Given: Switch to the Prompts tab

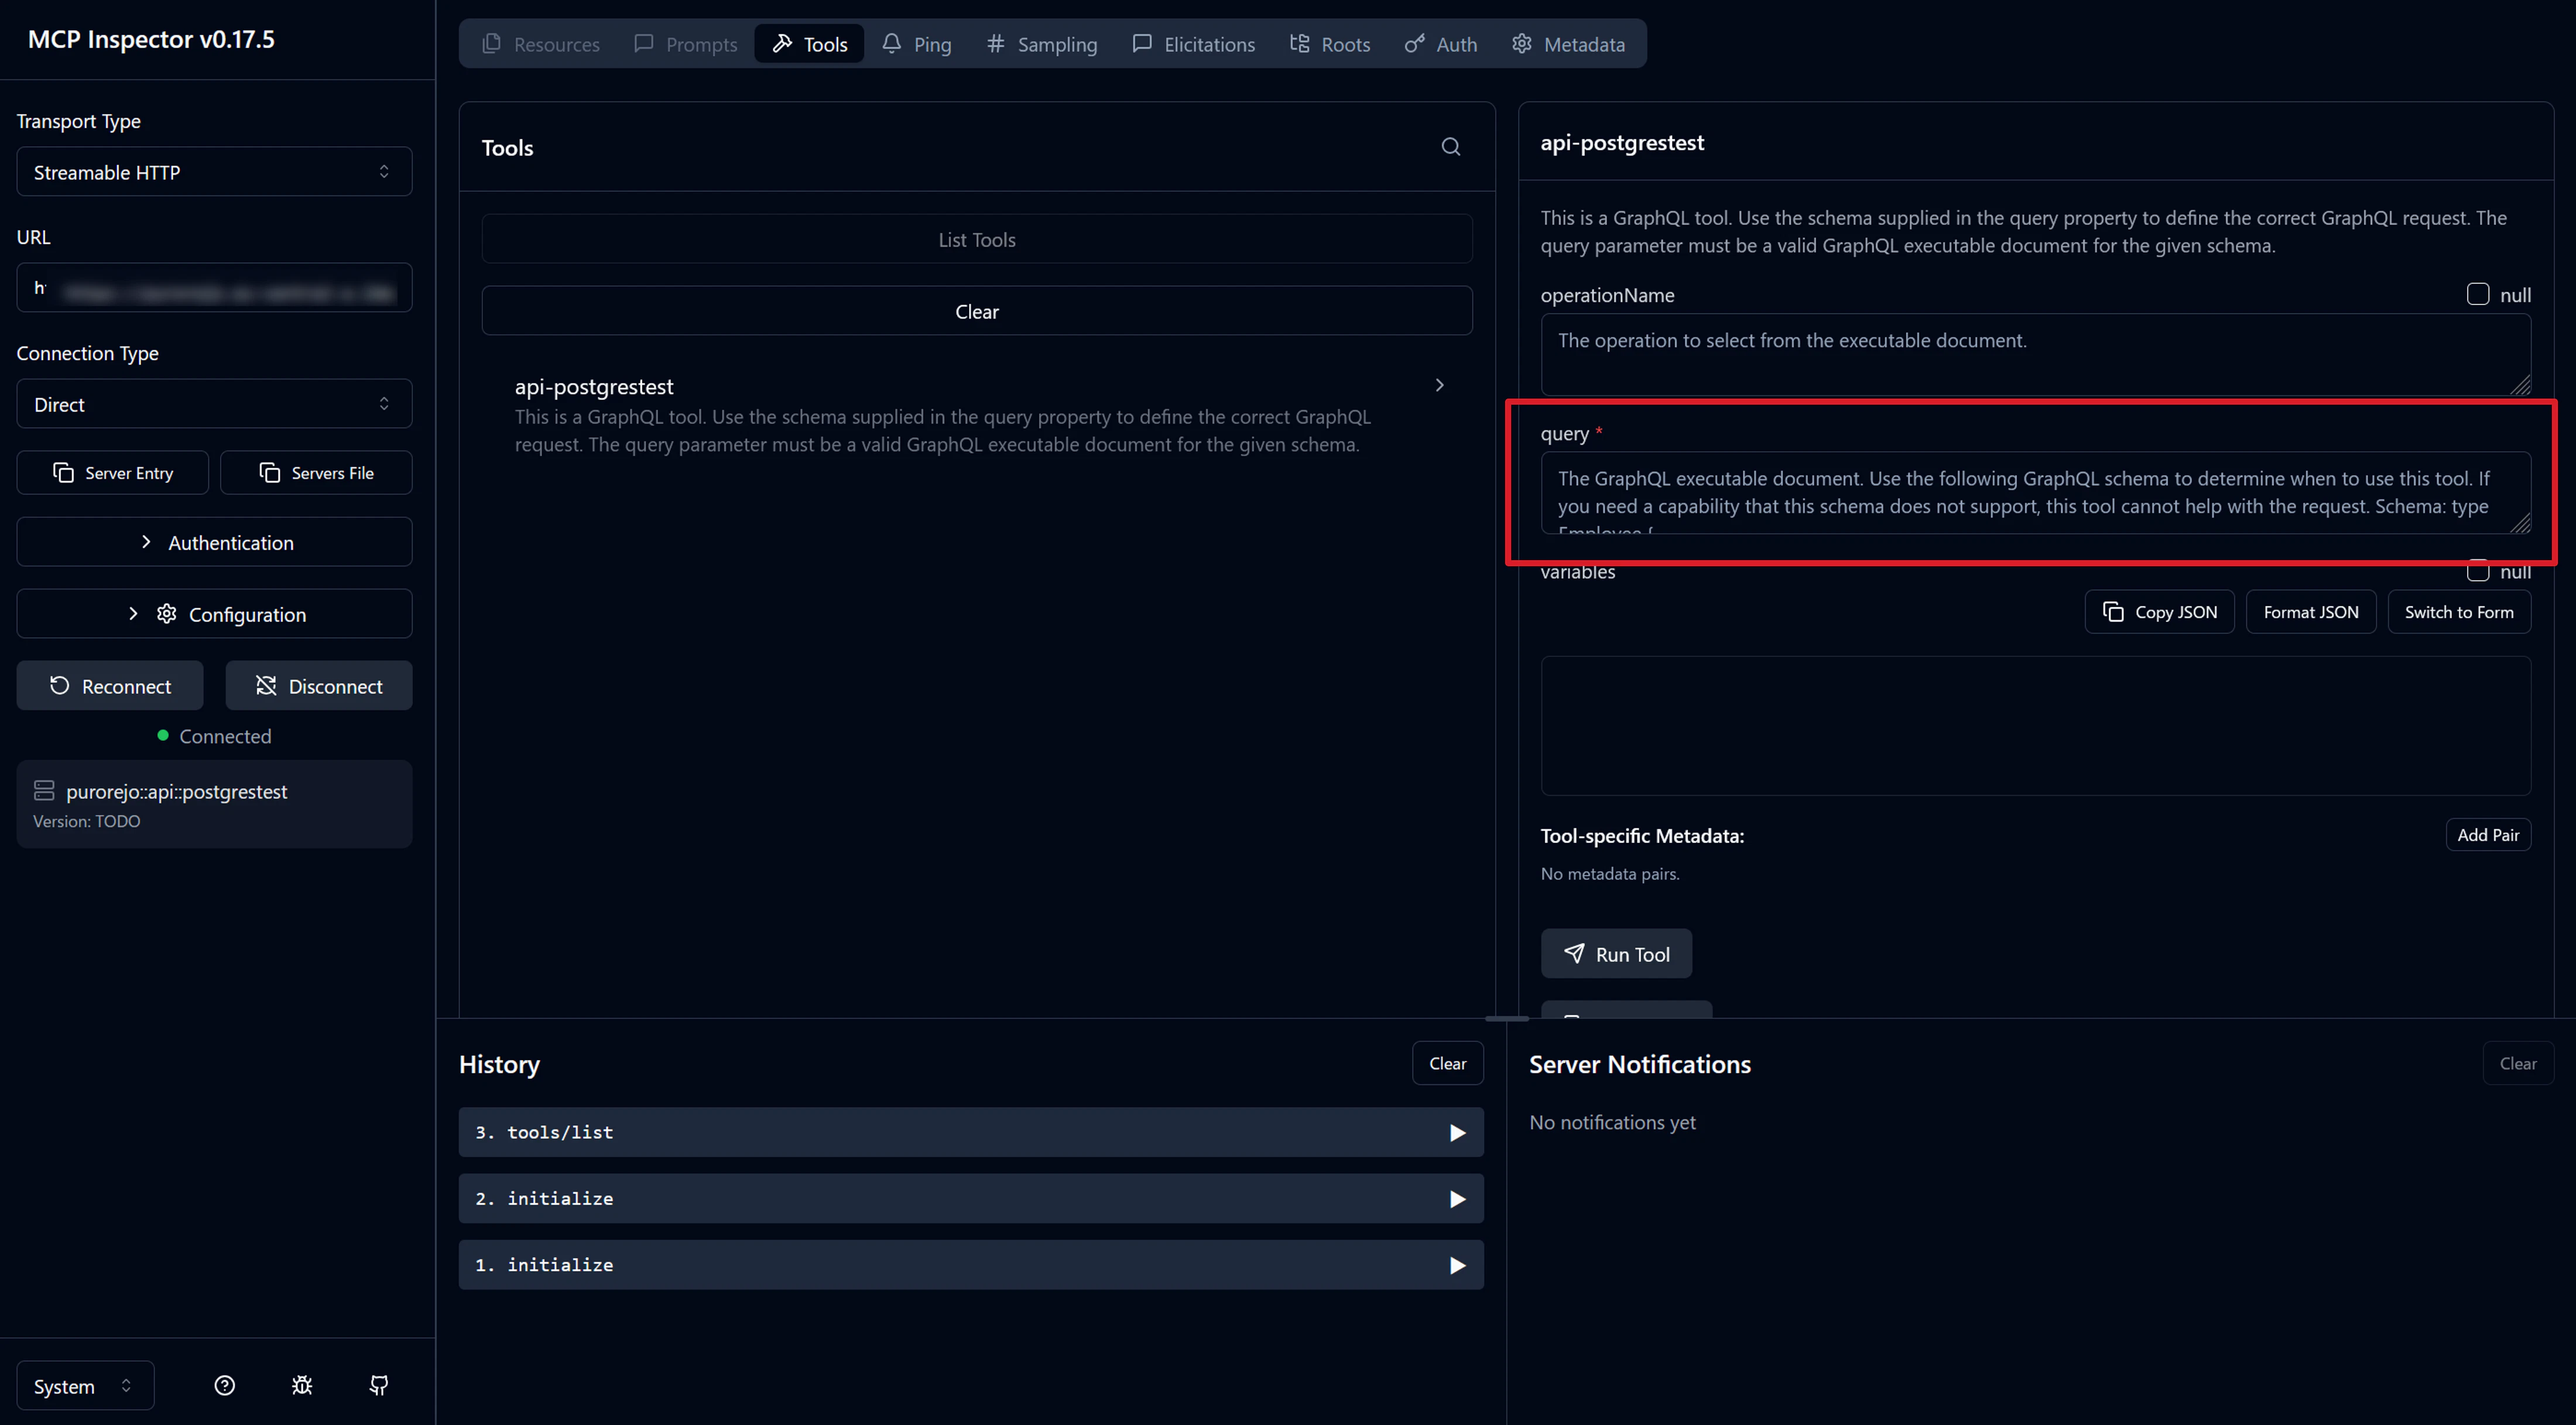Looking at the screenshot, I should [x=685, y=44].
